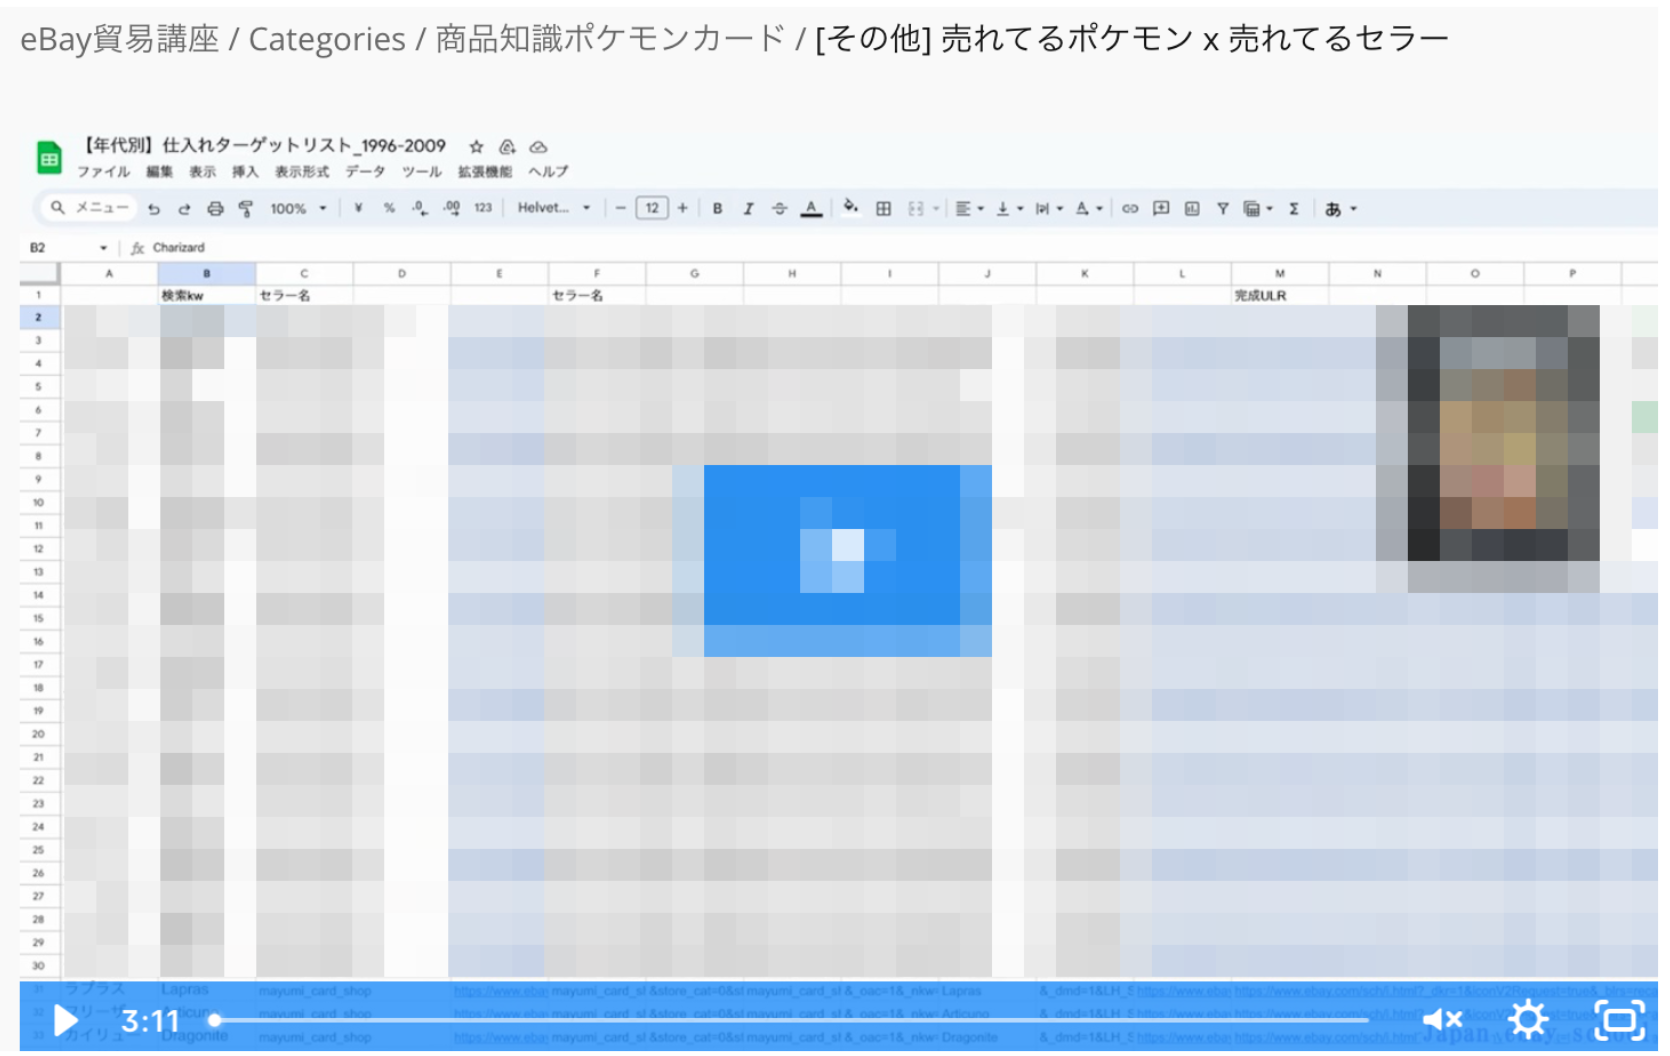Open the horizontal align dropdown
This screenshot has height=1056, width=1670.
969,208
